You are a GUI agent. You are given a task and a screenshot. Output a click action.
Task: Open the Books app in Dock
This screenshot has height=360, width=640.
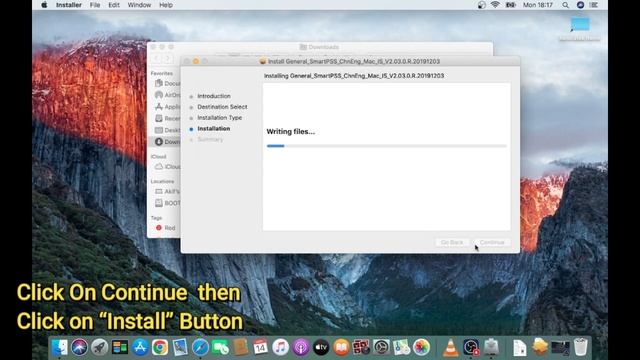click(341, 347)
